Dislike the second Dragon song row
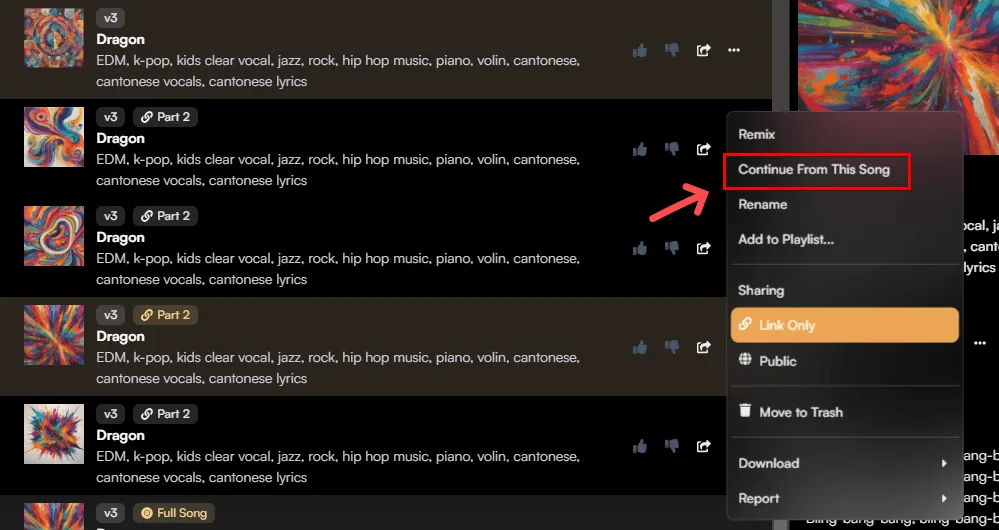999x530 pixels. point(672,150)
